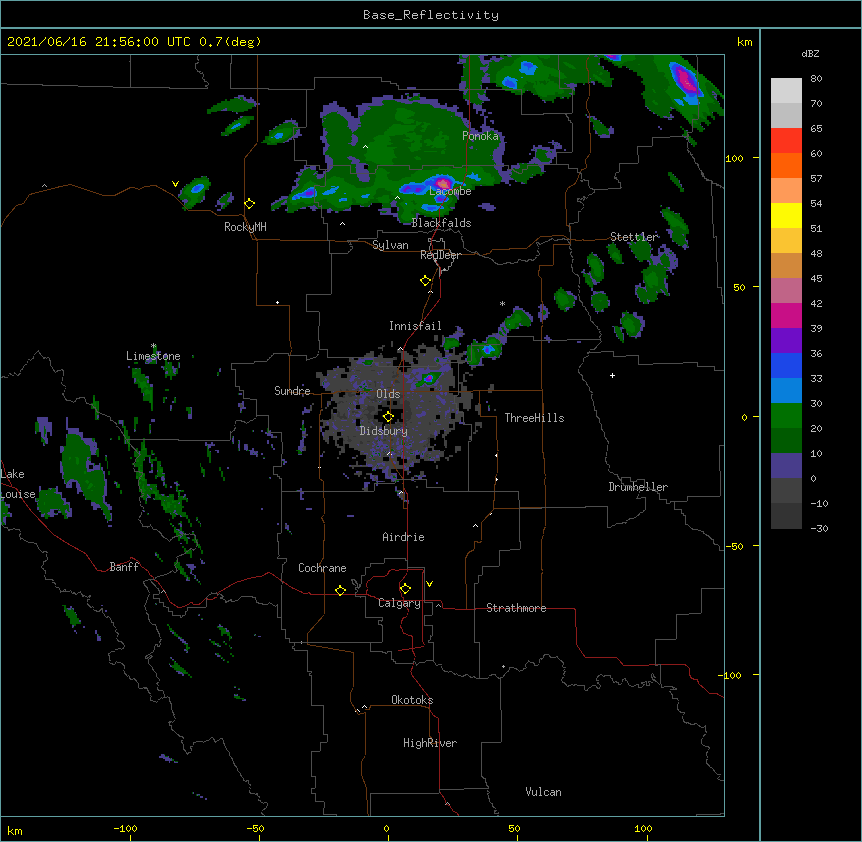
Task: Click the RockyMH label
Action: click(x=245, y=227)
